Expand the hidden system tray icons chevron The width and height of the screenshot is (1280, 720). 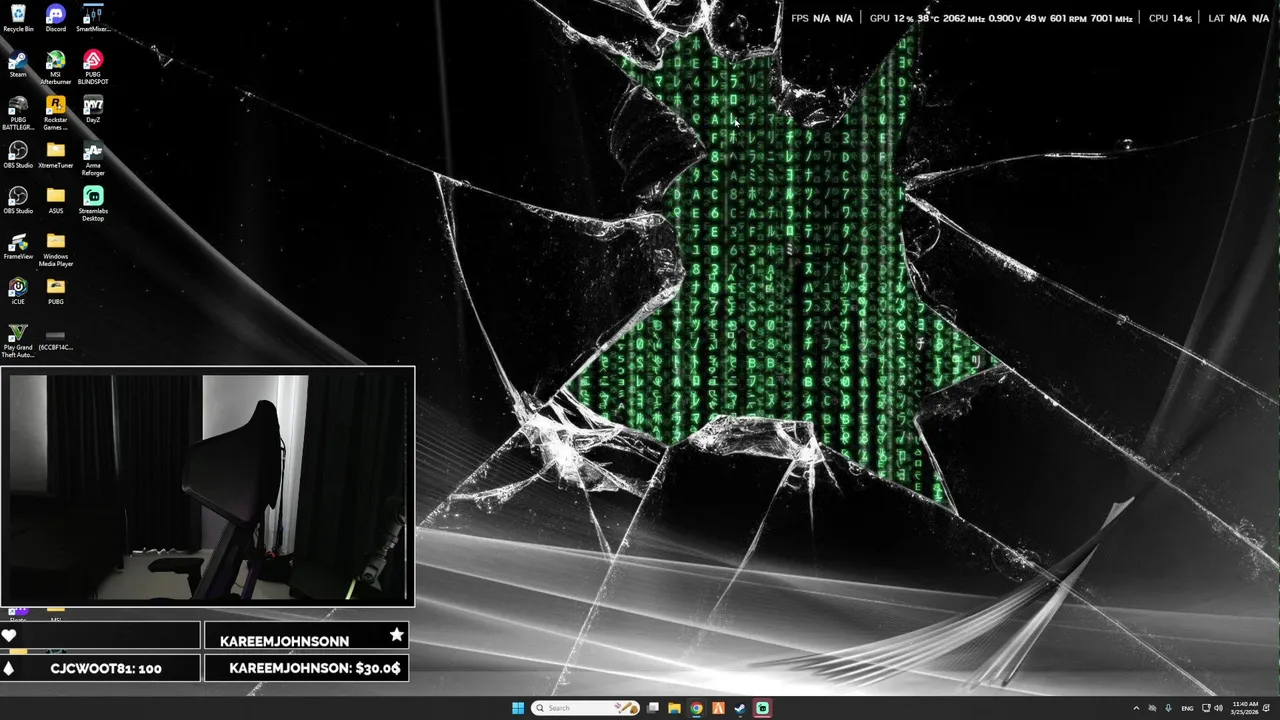tap(1136, 708)
